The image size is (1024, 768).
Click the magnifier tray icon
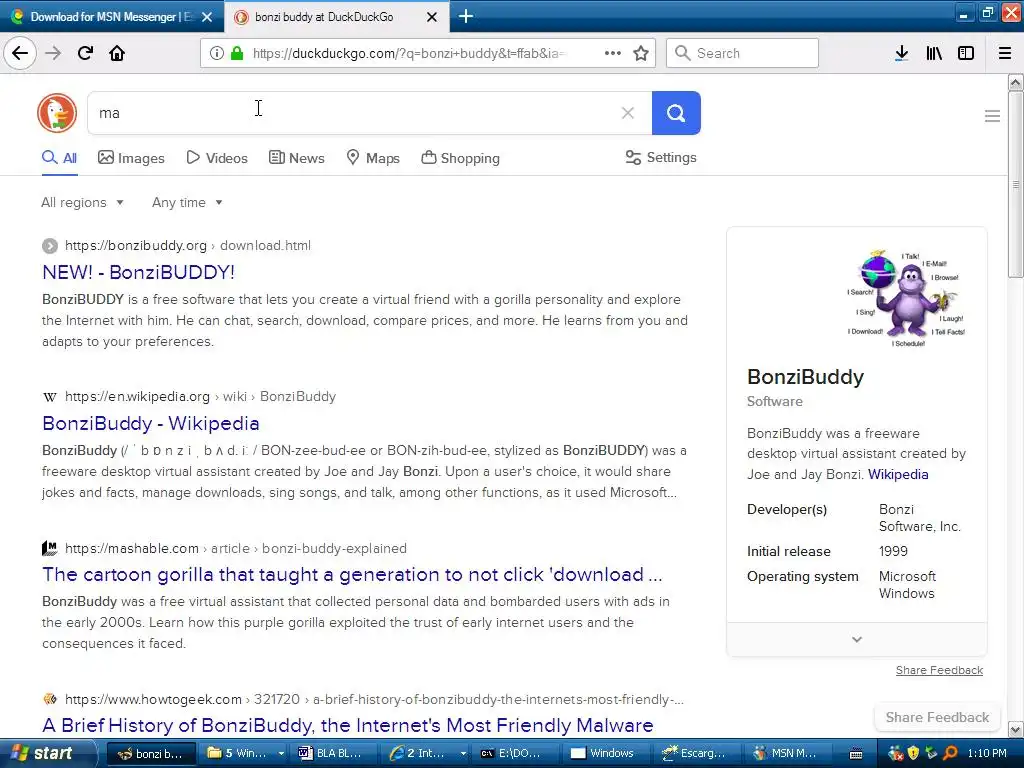click(950, 753)
